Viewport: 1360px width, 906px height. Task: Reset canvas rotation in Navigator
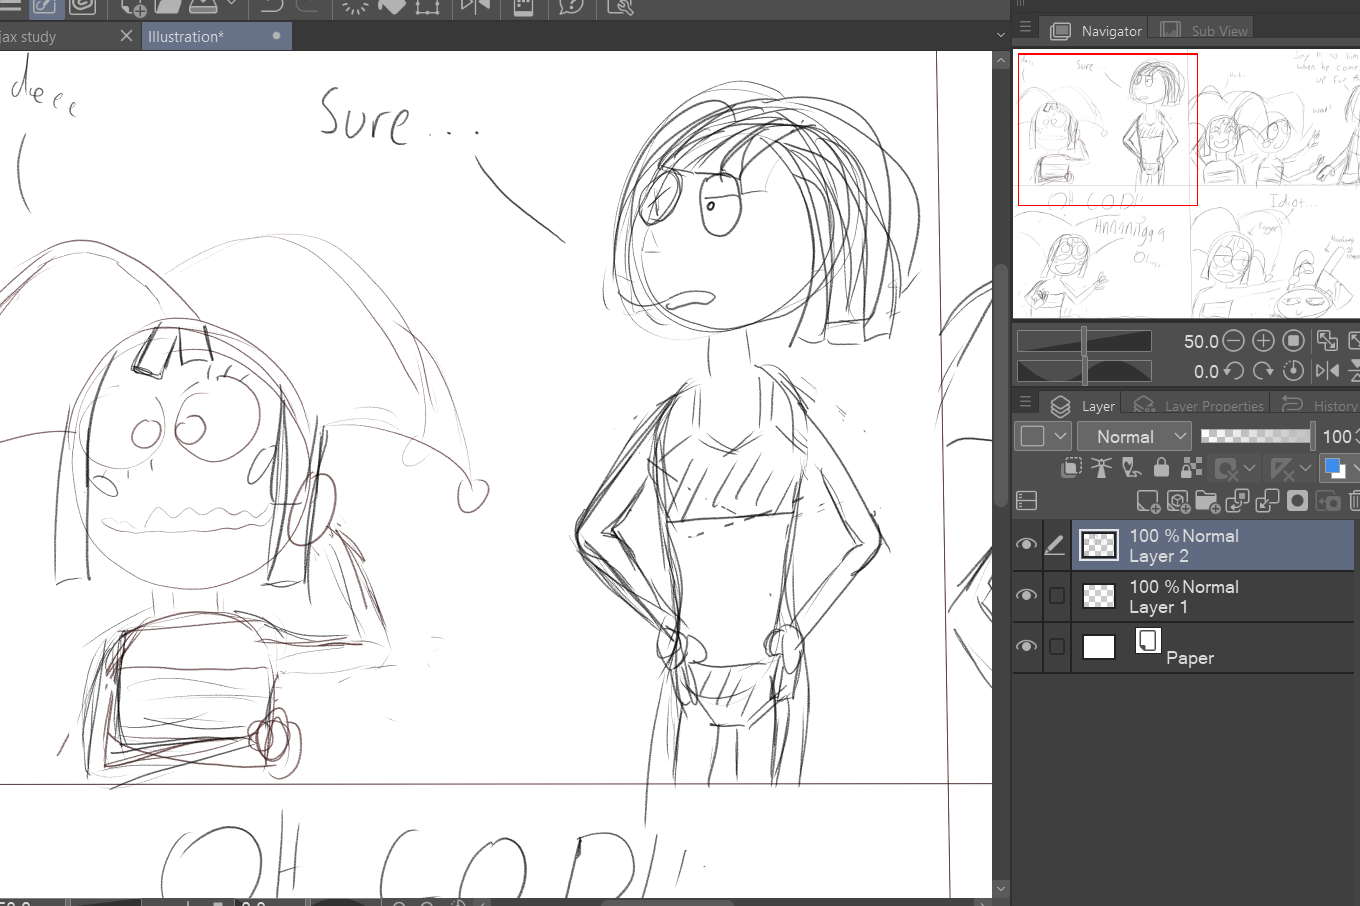pos(1293,371)
